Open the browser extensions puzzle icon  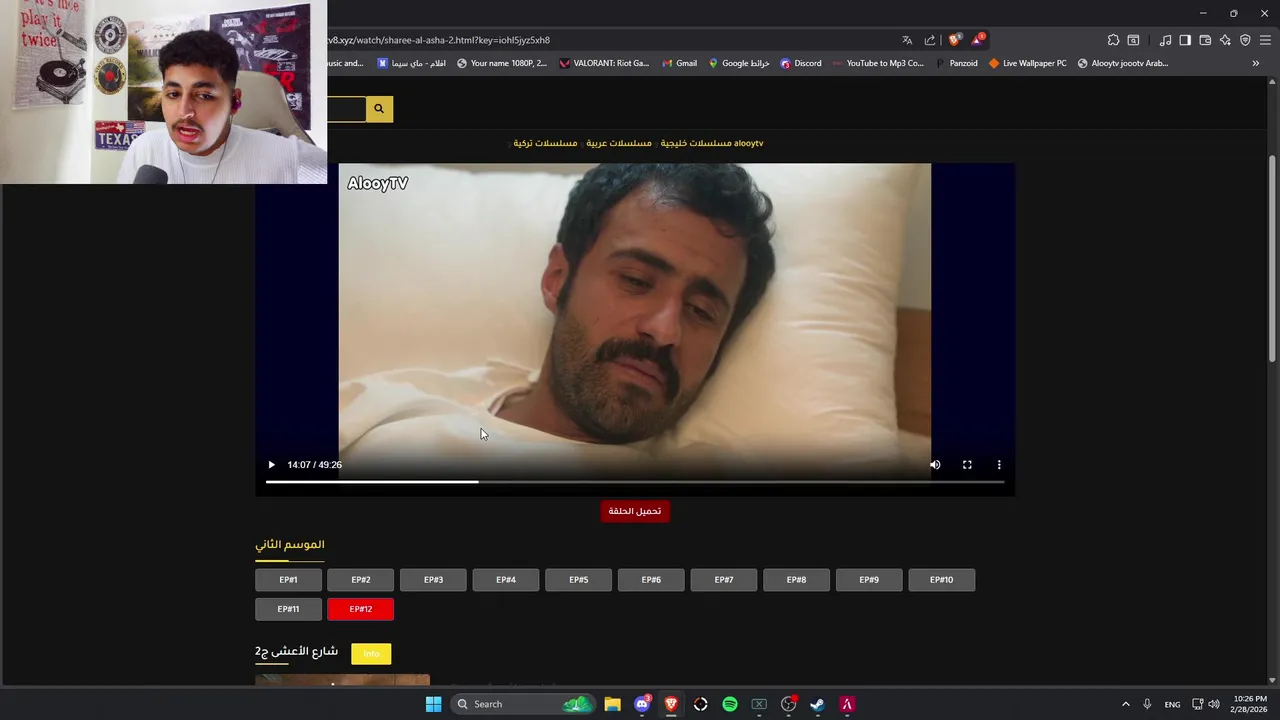coord(1113,40)
